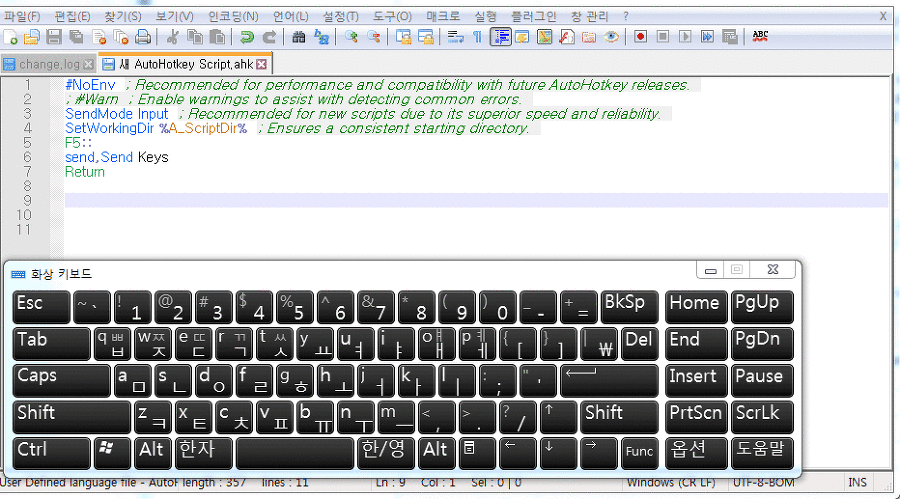Click the Zoom Out magnifier icon
This screenshot has height=499, width=900.
pyautogui.click(x=374, y=37)
